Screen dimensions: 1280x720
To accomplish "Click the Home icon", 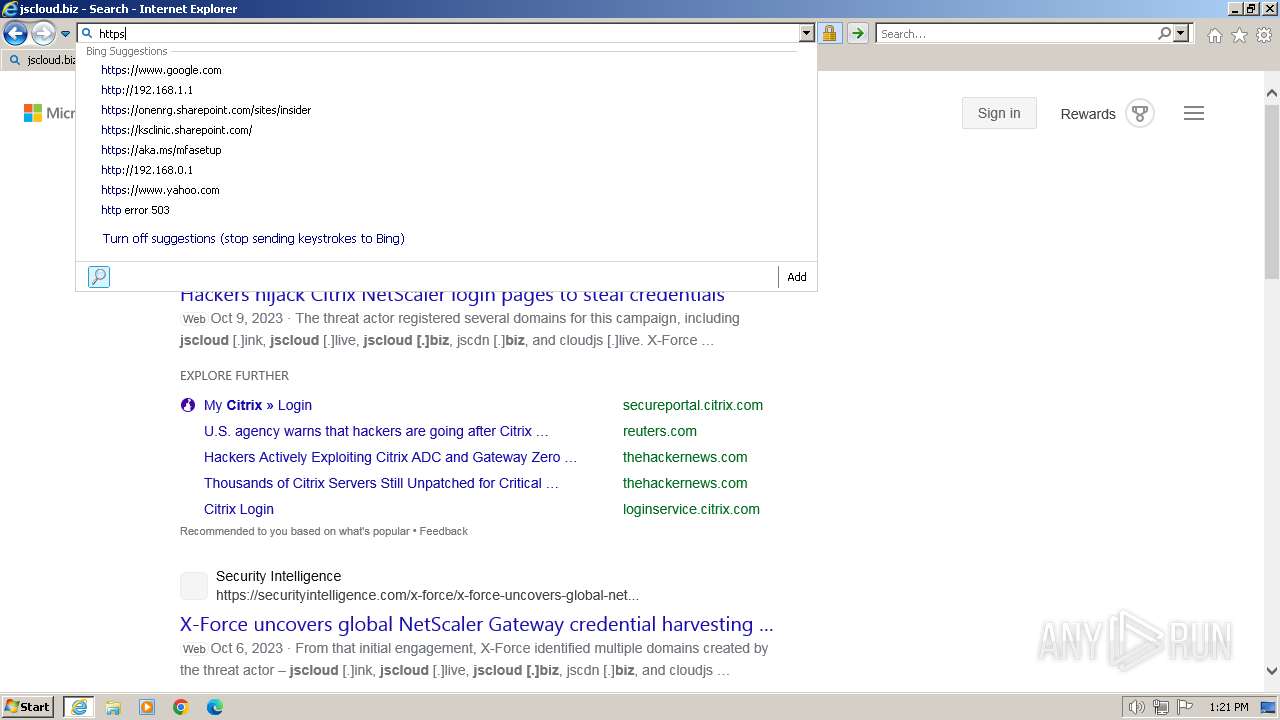I will (1214, 35).
